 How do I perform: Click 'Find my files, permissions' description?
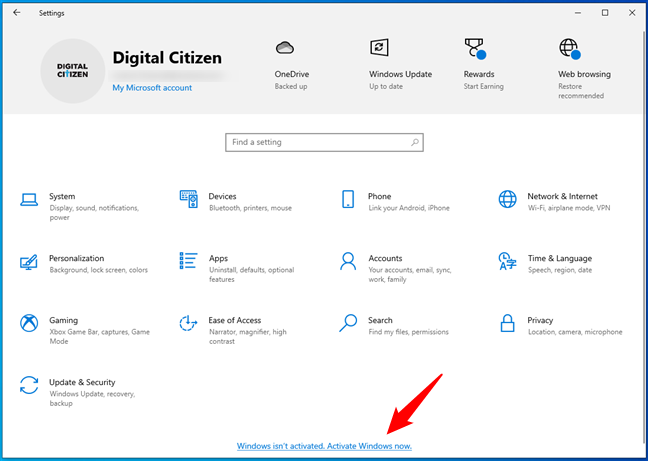coord(408,332)
